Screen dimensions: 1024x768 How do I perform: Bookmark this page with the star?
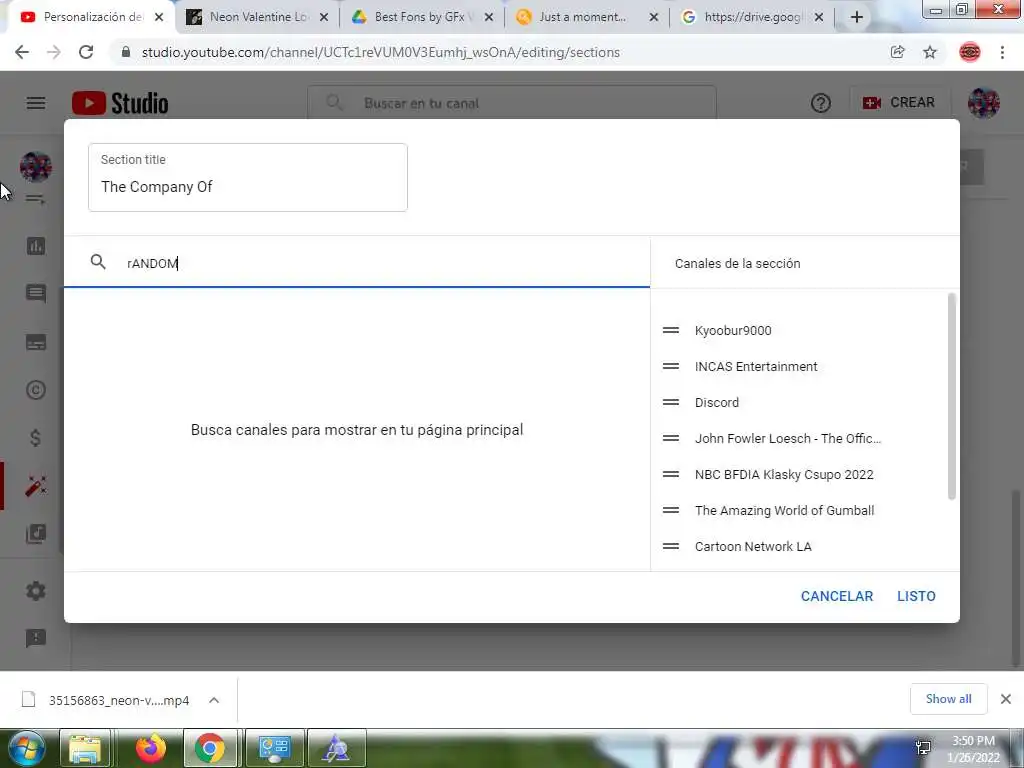[x=930, y=52]
